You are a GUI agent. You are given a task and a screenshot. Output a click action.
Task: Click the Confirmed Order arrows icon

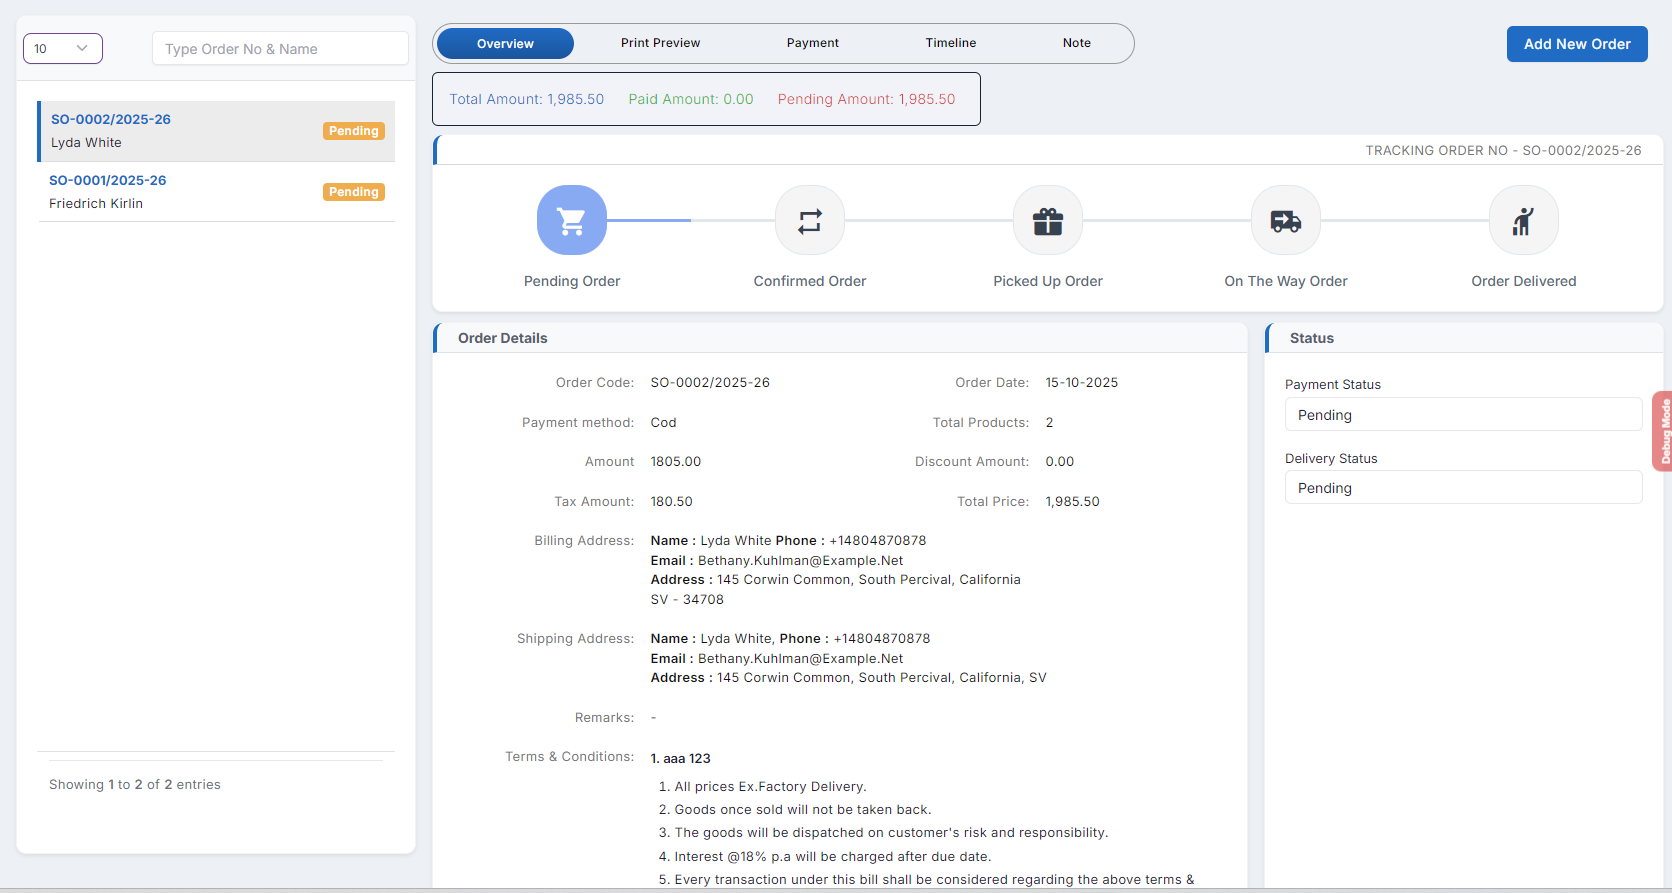[x=809, y=220]
